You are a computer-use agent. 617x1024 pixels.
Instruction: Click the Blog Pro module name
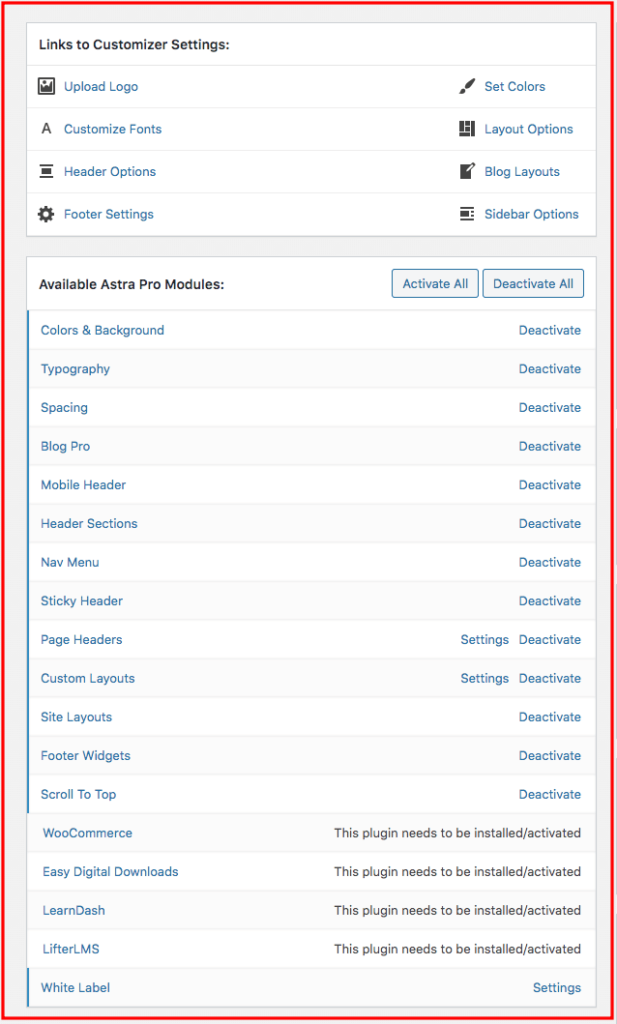[x=65, y=446]
